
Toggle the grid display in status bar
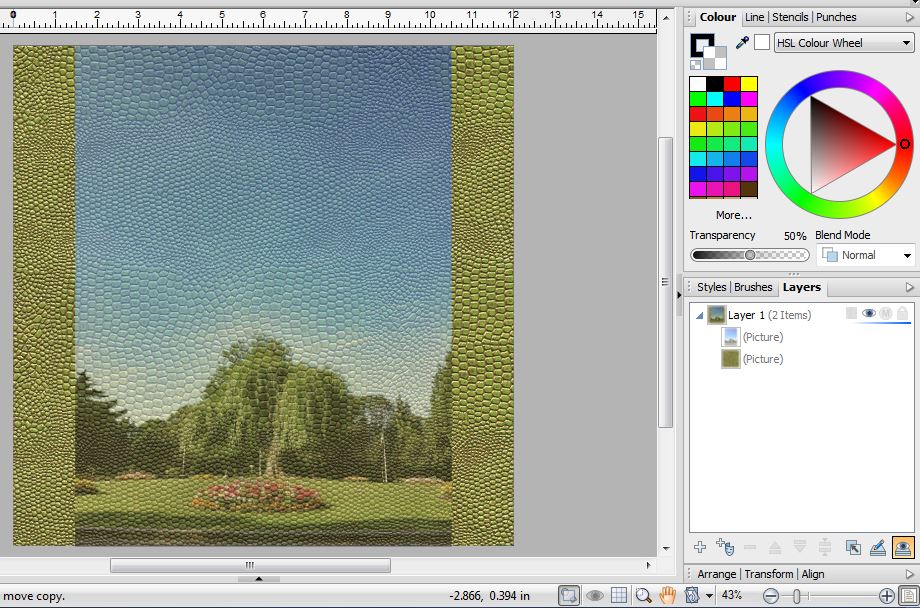(619, 596)
